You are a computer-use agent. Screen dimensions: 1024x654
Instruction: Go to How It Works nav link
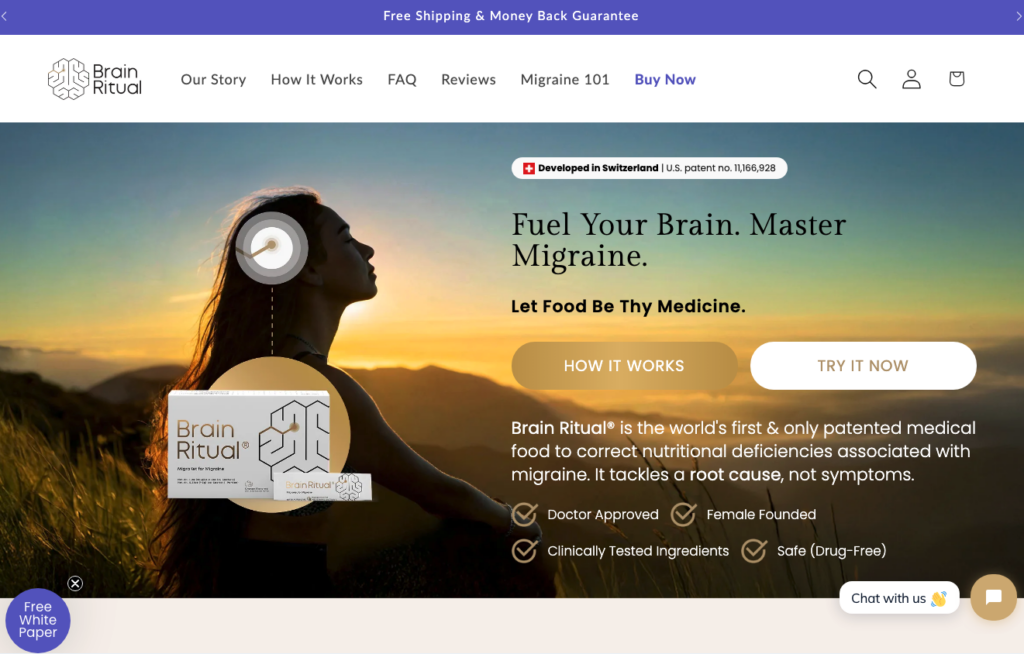pyautogui.click(x=316, y=79)
